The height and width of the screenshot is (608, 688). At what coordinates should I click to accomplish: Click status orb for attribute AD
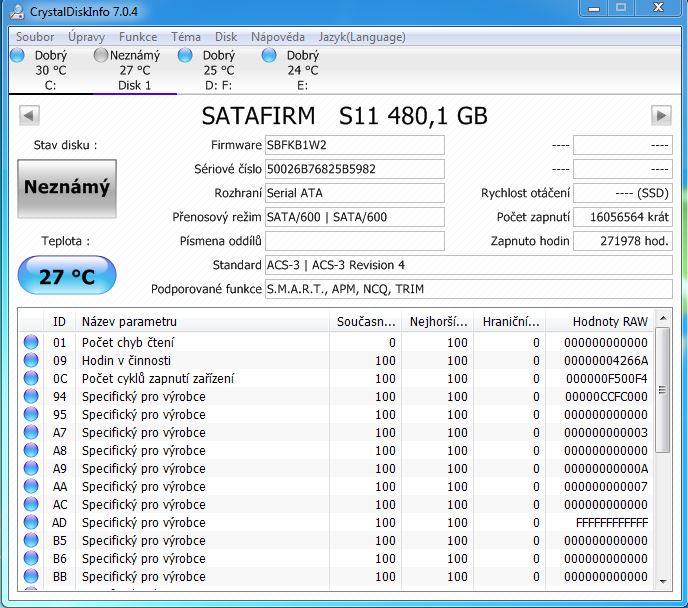pos(31,522)
